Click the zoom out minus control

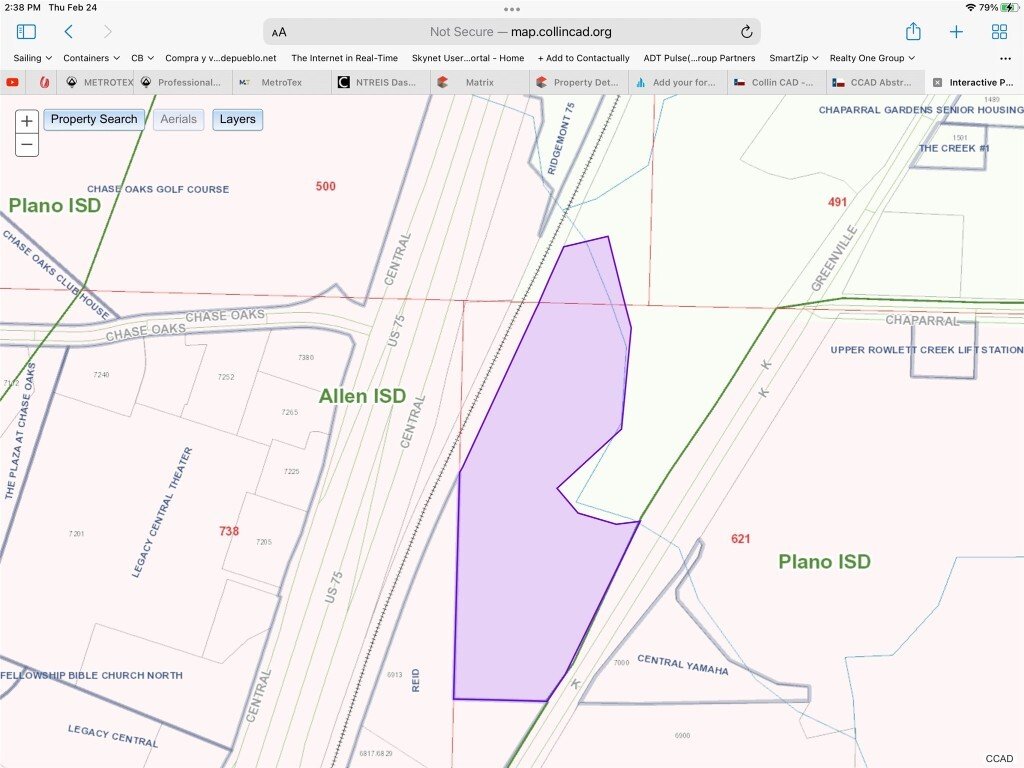[26, 146]
